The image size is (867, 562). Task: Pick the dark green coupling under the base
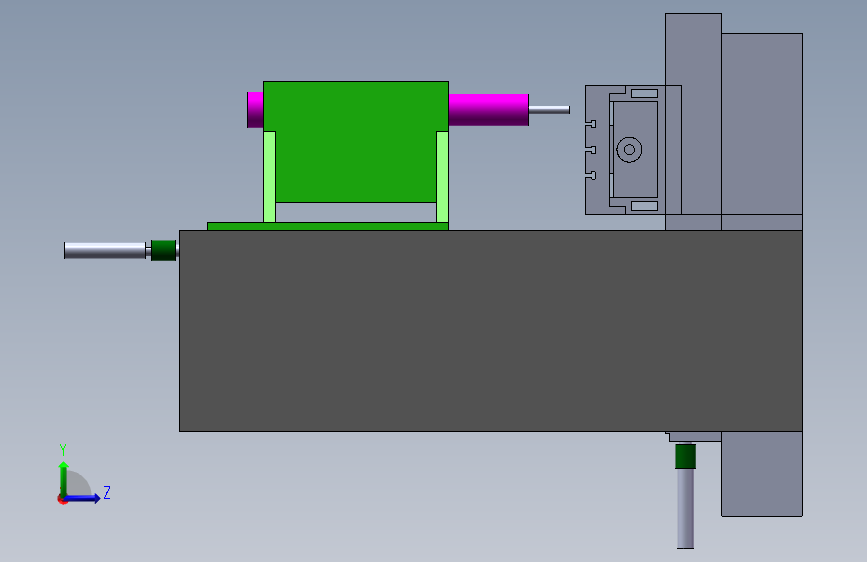coord(686,456)
